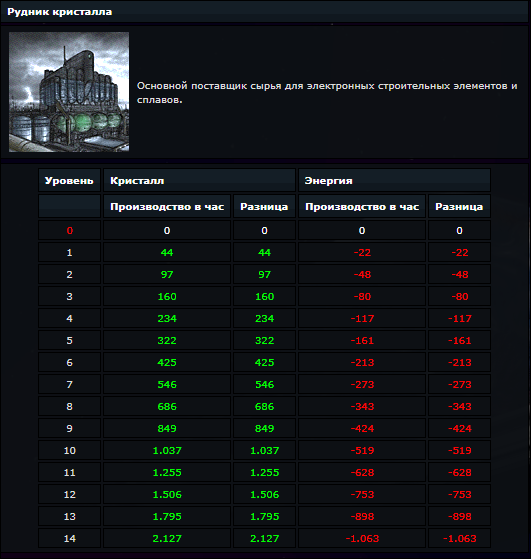Click crystal hourly production 322 for level 5
The image size is (531, 559).
pyautogui.click(x=167, y=340)
